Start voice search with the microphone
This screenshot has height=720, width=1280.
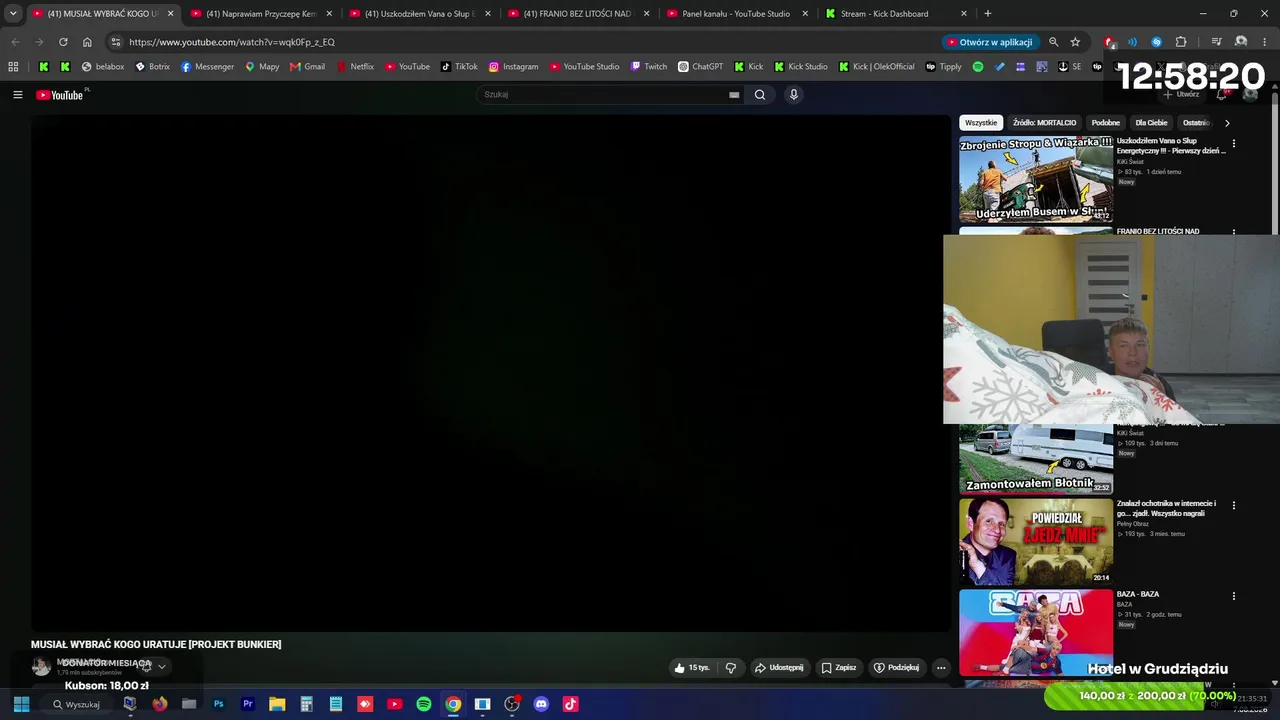794,95
